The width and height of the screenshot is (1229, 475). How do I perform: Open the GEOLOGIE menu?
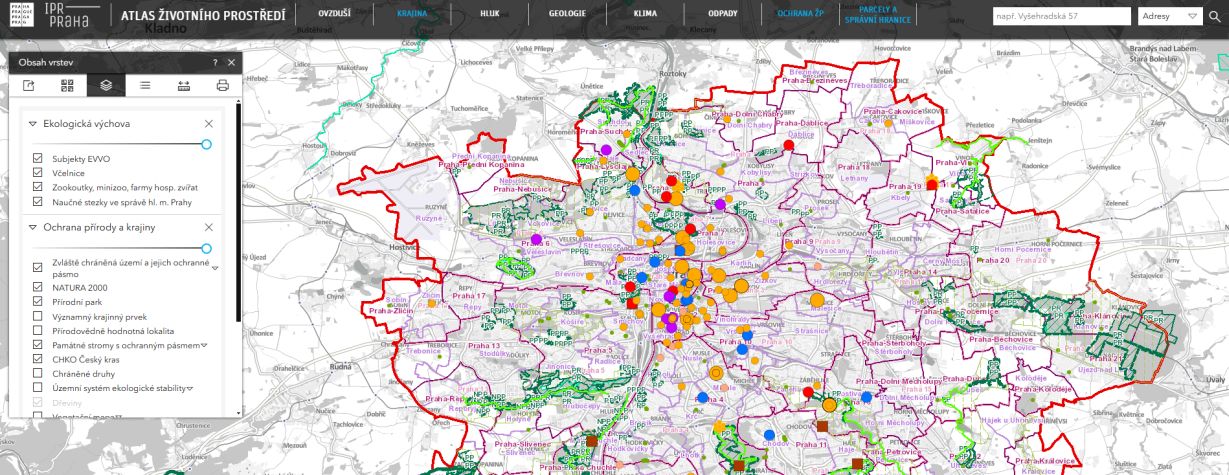tap(567, 14)
